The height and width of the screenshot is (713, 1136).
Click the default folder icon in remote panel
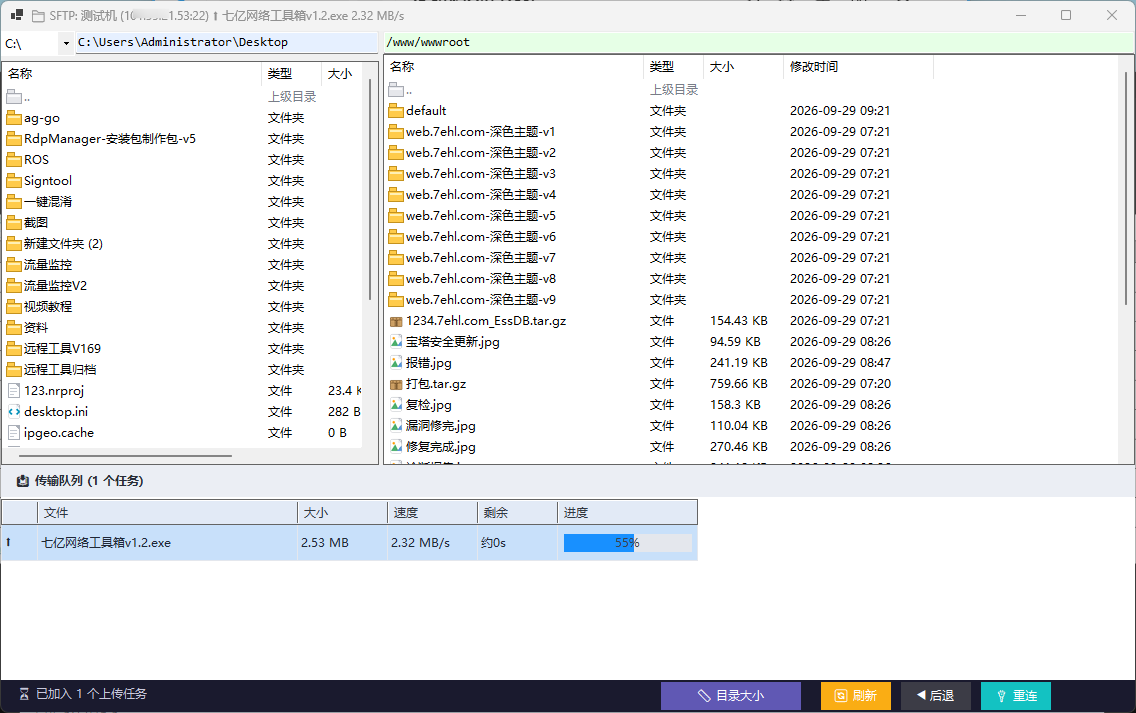pyautogui.click(x=396, y=111)
